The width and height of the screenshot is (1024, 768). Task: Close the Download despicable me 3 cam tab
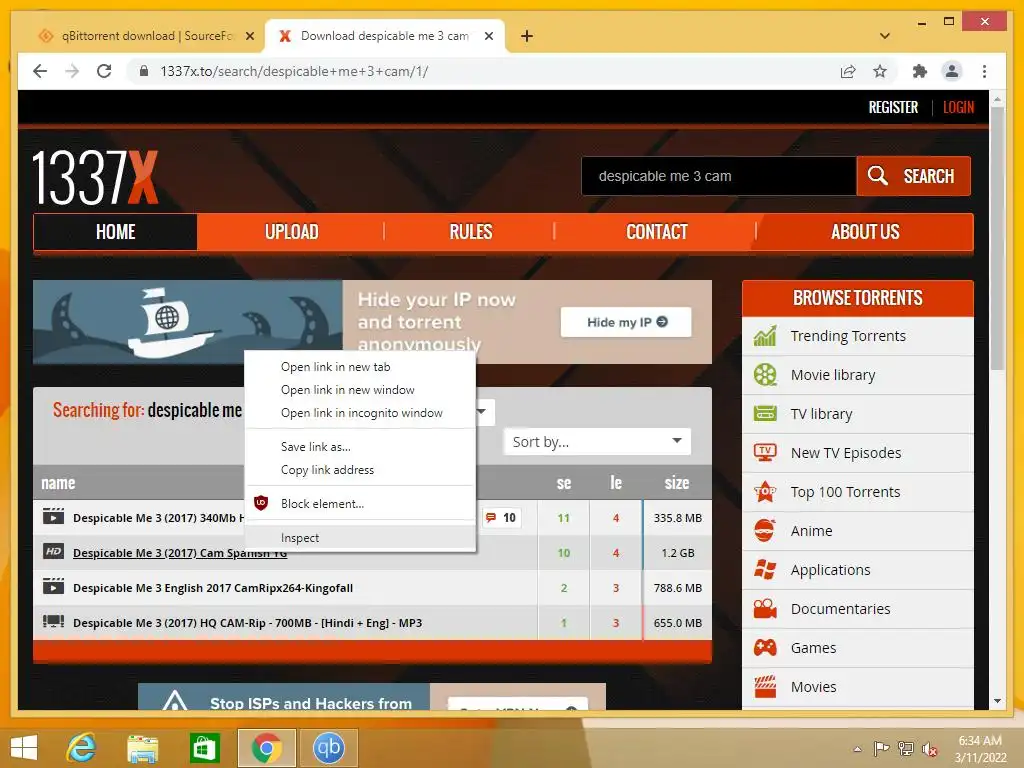(488, 36)
